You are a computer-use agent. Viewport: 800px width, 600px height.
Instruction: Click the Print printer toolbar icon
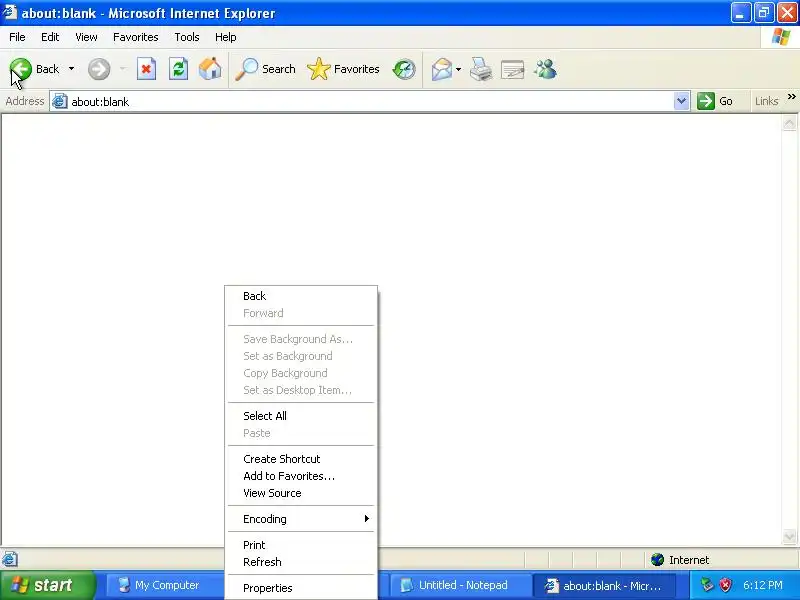(481, 69)
